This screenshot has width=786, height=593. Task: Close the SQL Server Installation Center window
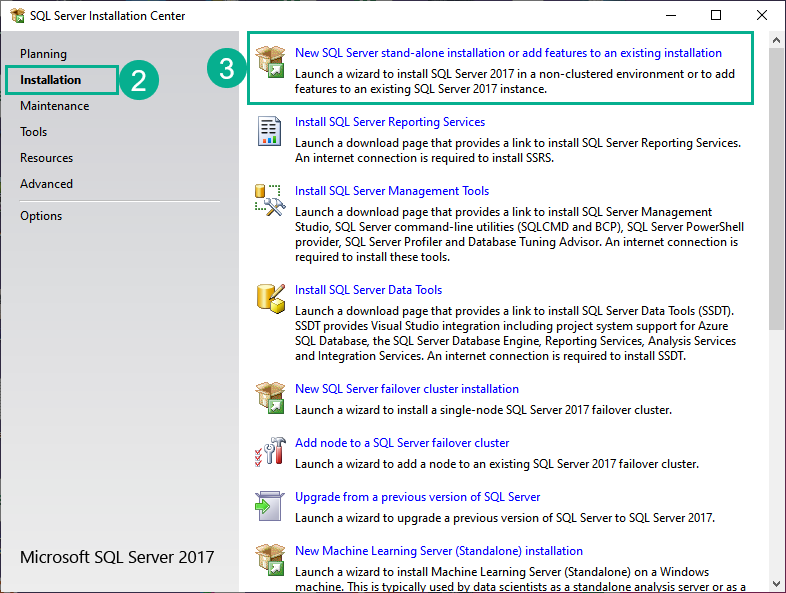762,16
